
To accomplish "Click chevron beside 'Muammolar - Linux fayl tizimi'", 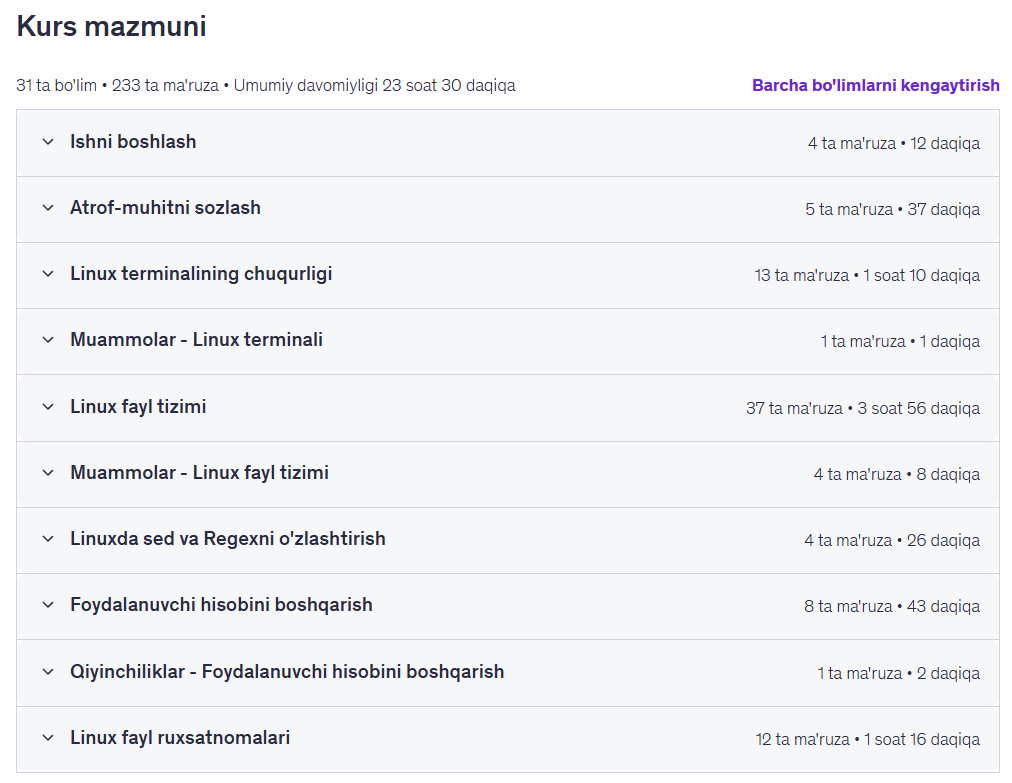I will tap(48, 473).
